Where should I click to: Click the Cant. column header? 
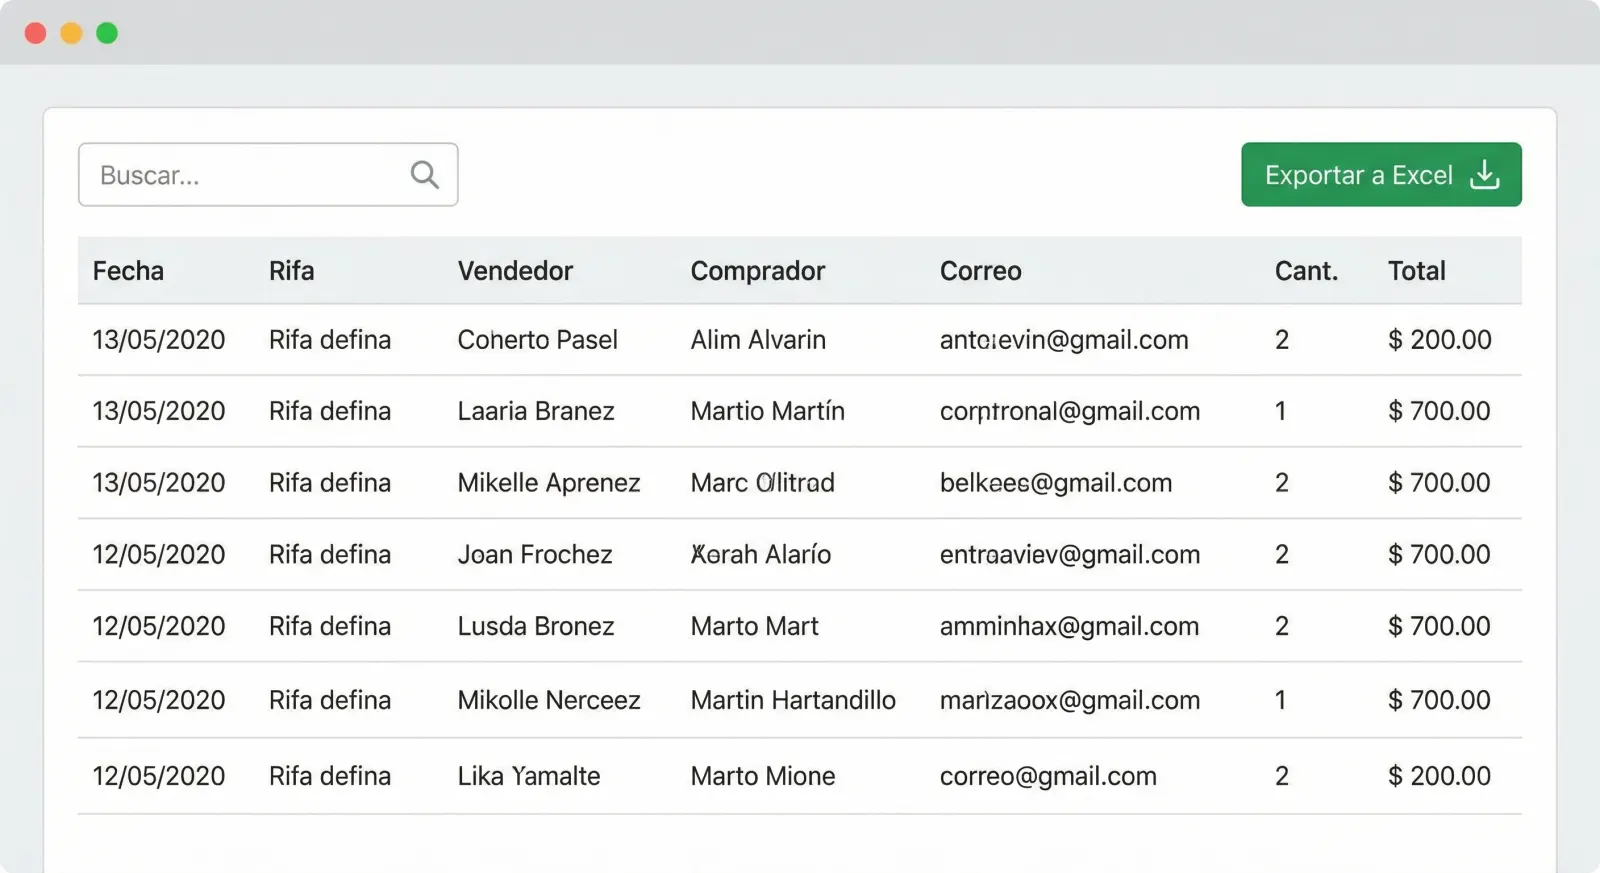click(1305, 271)
